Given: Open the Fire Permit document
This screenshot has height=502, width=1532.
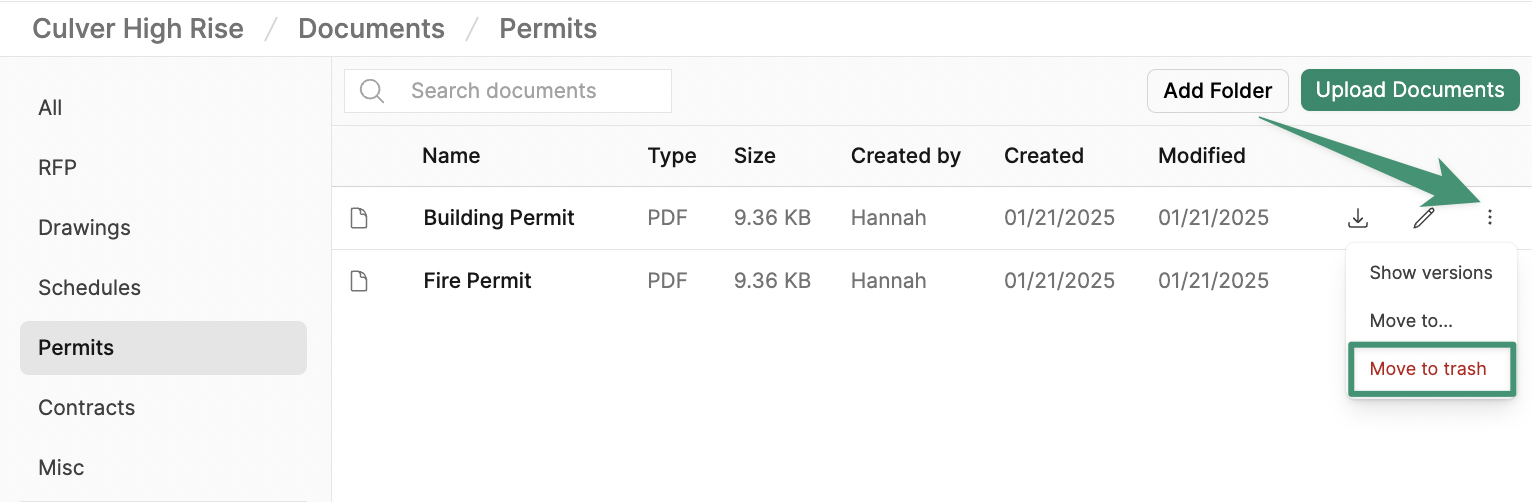Looking at the screenshot, I should (477, 281).
